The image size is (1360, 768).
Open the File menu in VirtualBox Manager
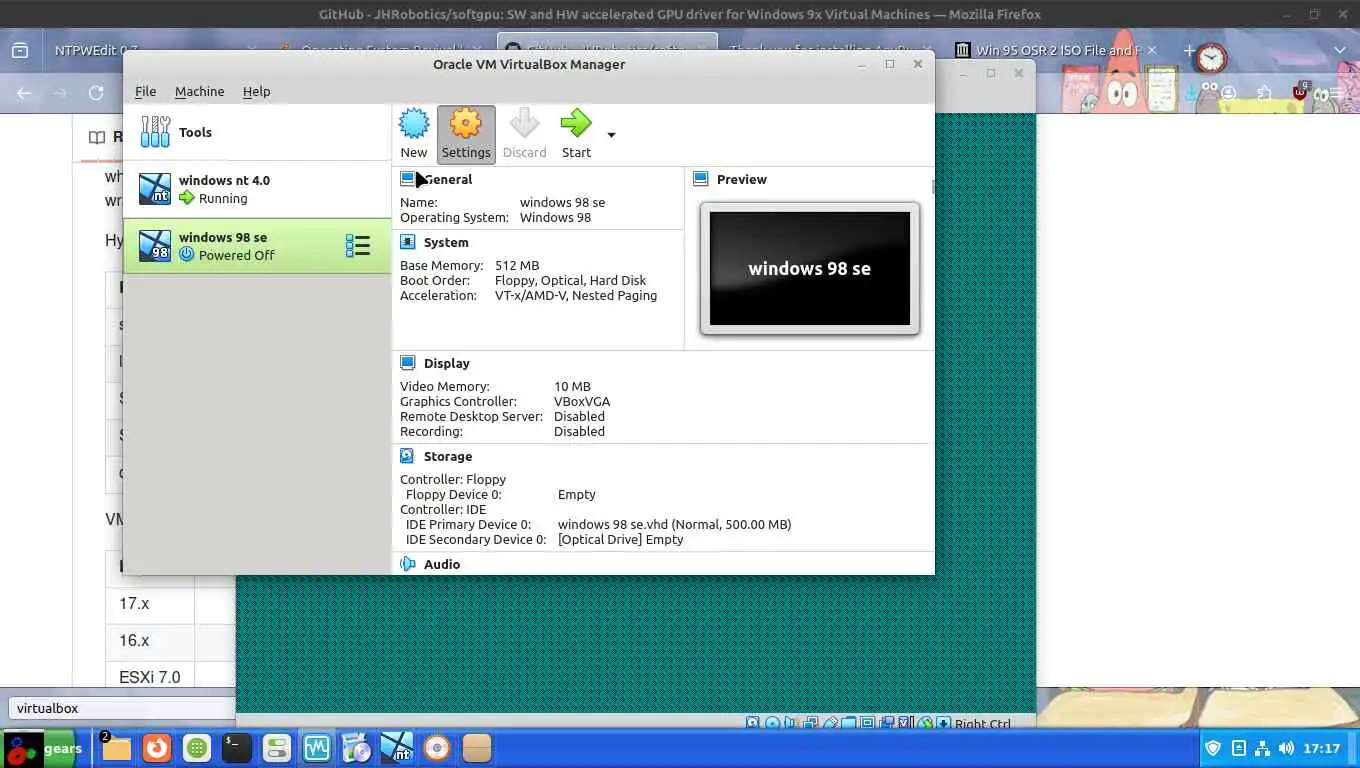pyautogui.click(x=146, y=91)
